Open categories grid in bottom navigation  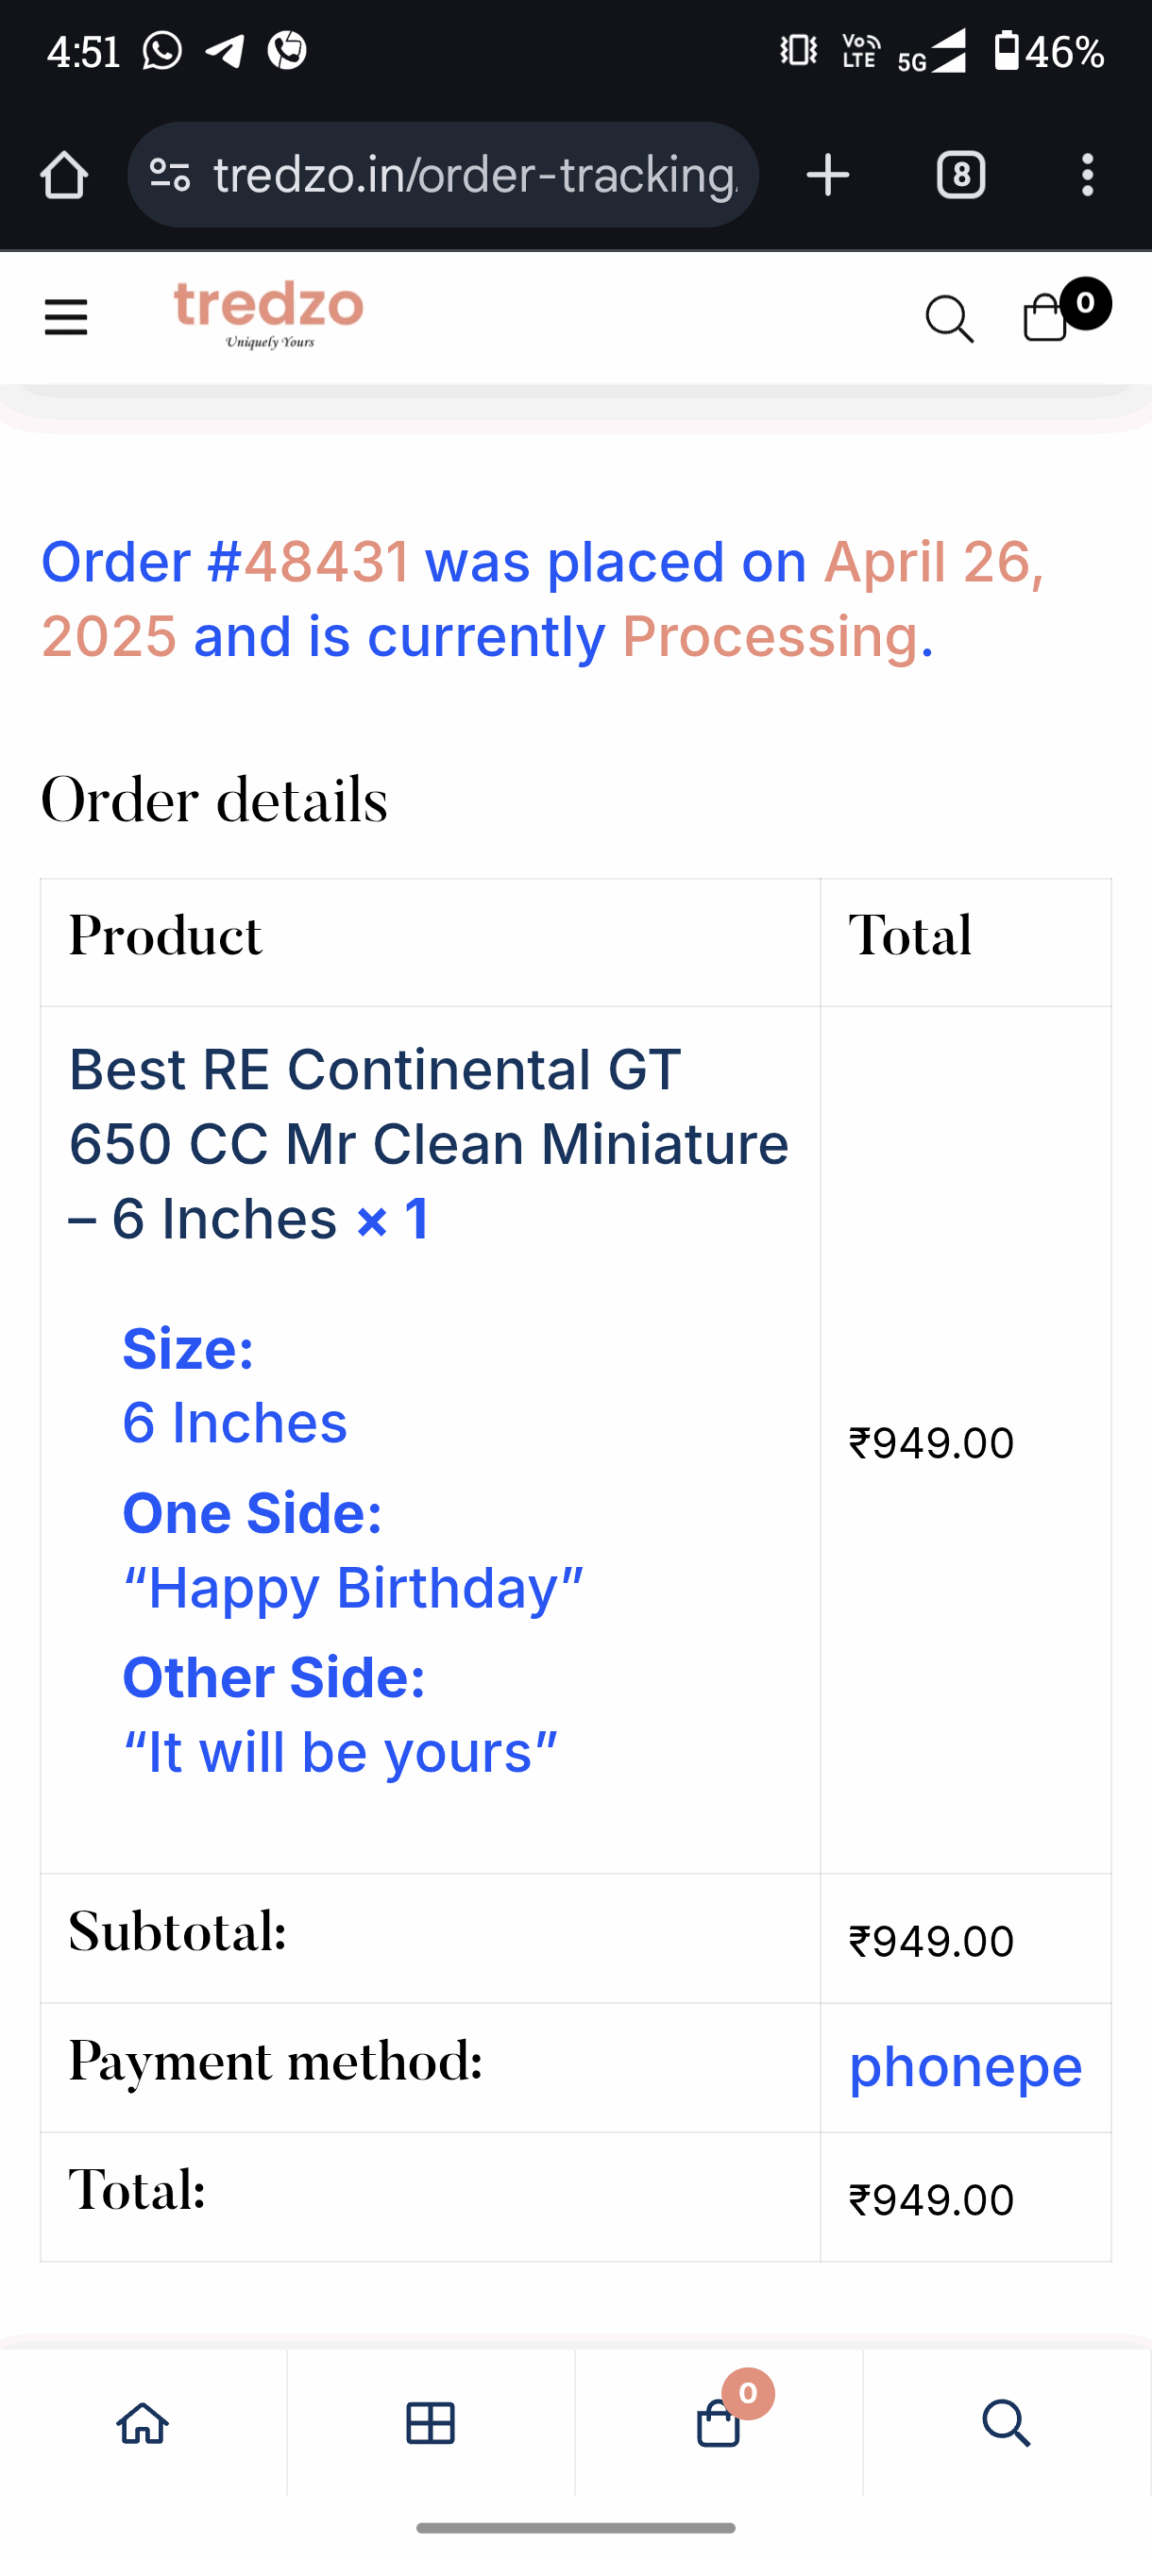431,2423
